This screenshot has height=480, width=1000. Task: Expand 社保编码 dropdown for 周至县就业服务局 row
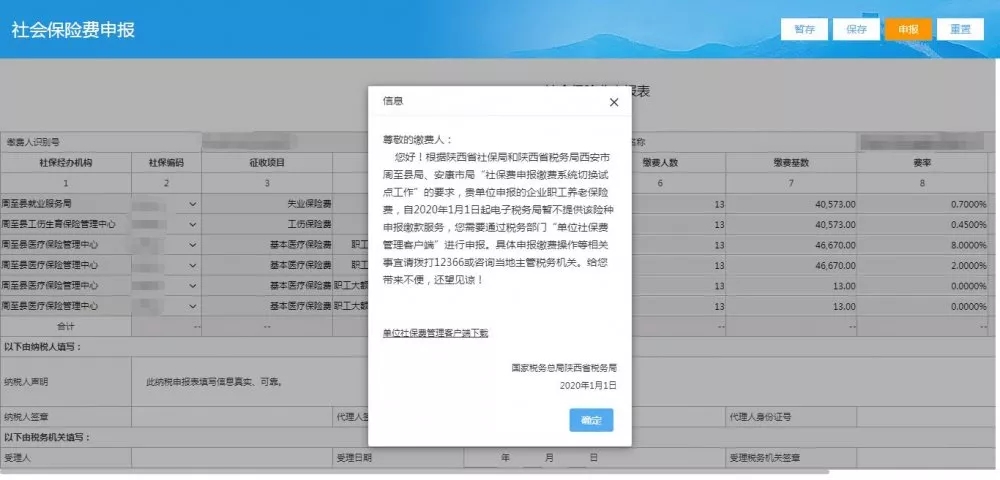(193, 204)
